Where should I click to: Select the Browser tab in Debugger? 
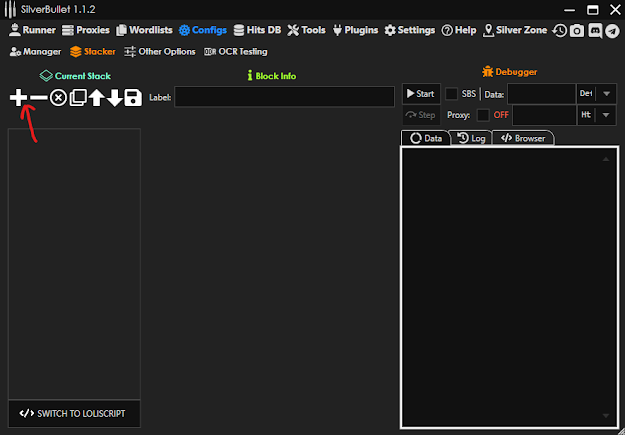click(x=523, y=138)
